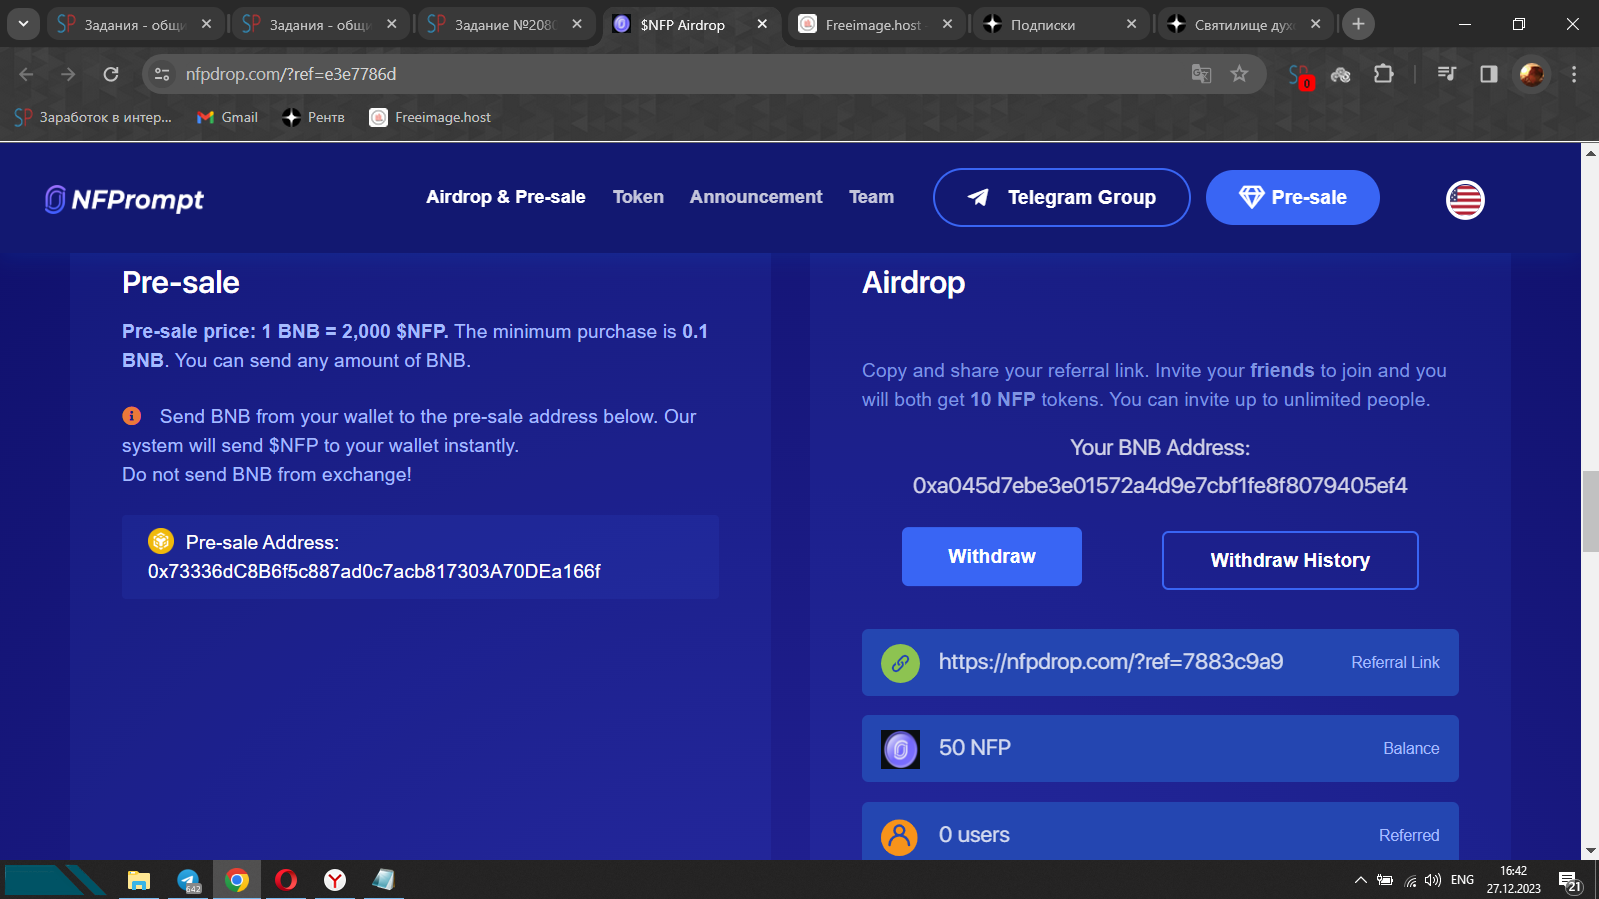Click the scrollbar down arrow

(1590, 851)
